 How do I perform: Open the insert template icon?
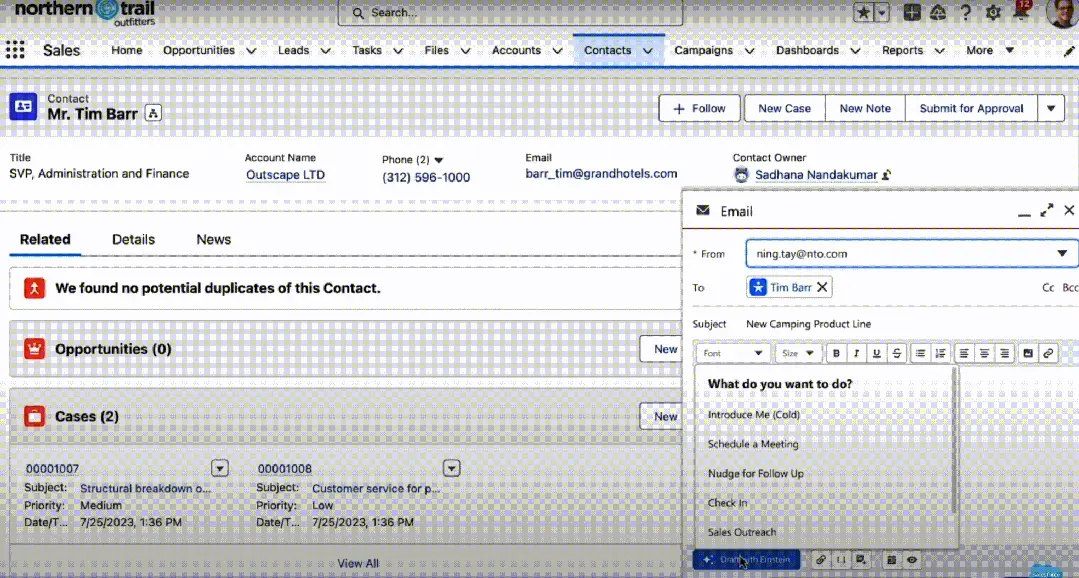click(861, 560)
